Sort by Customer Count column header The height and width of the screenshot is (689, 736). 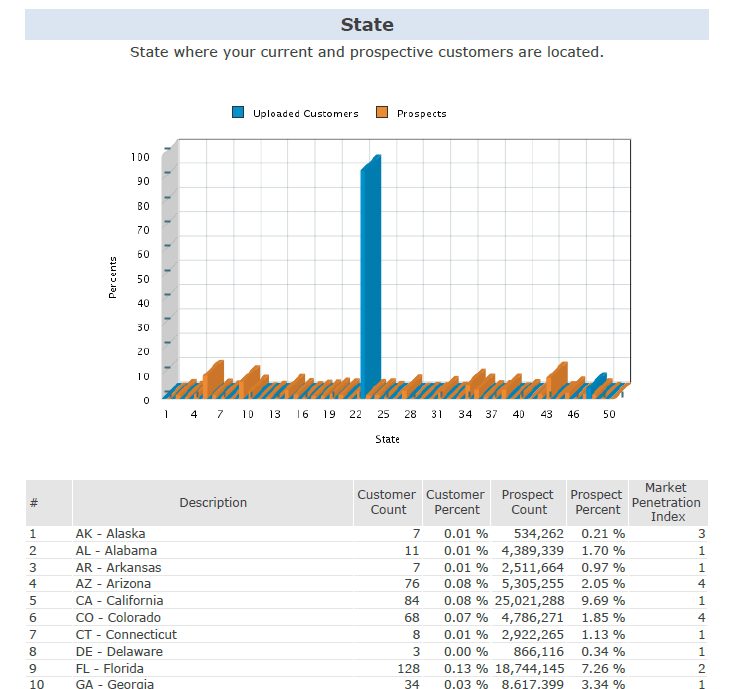pos(386,502)
